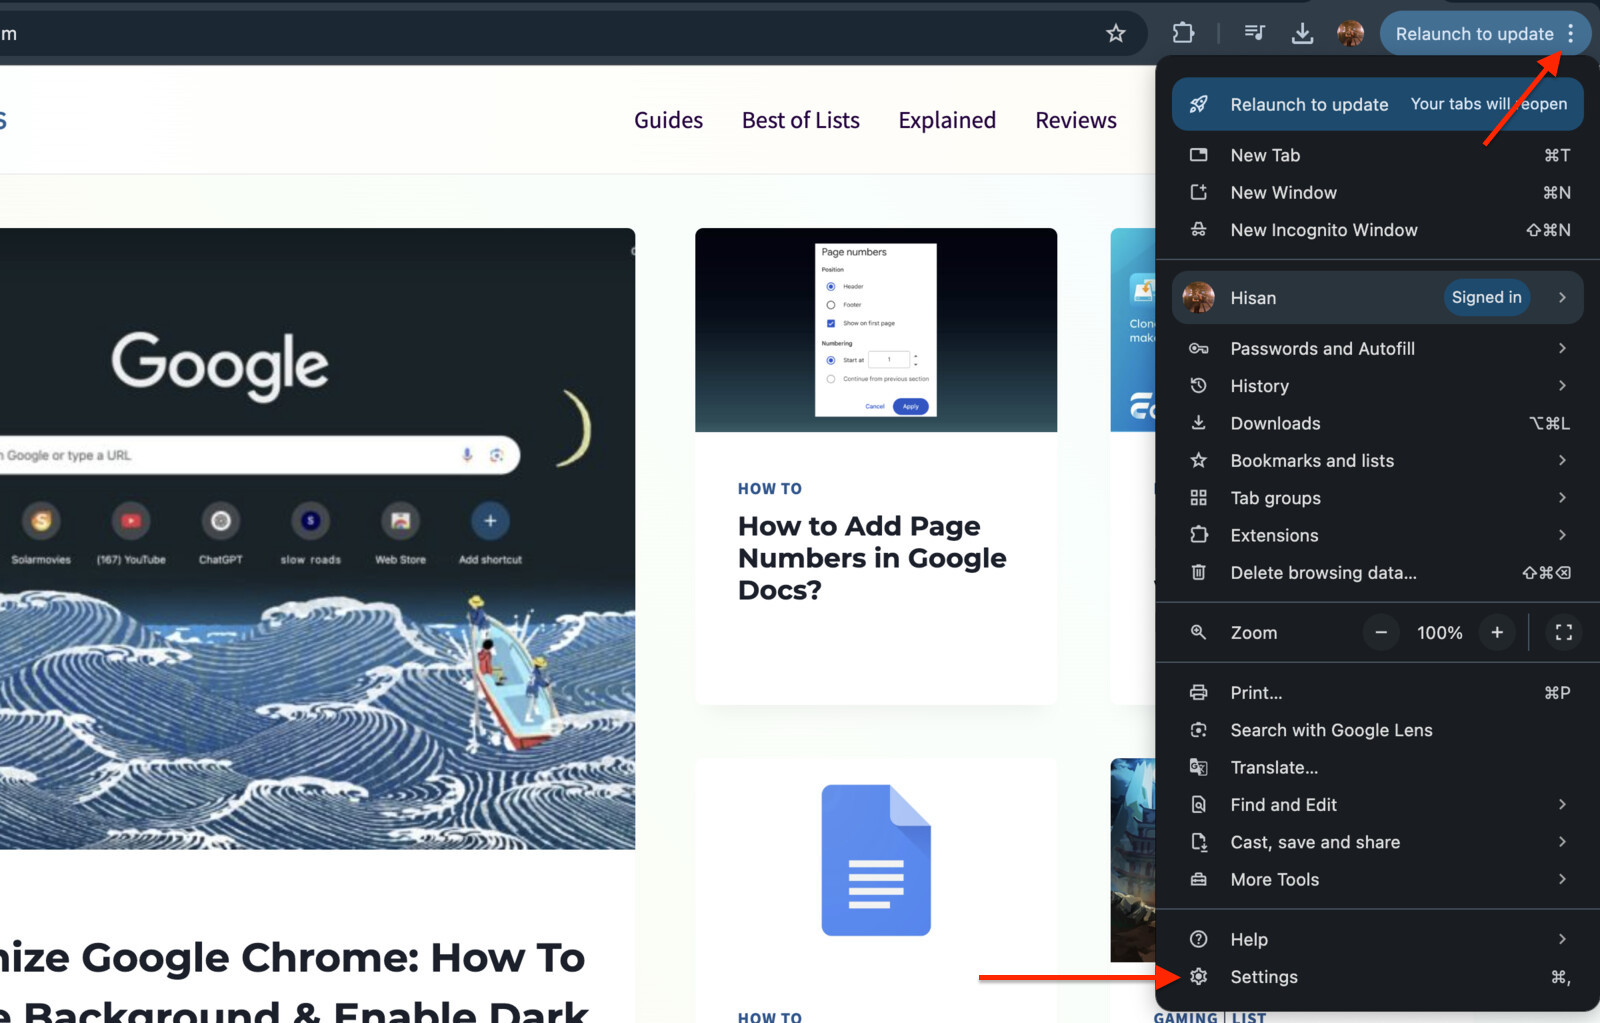Click the Relaunch to update button
Screen dimensions: 1600x1023
pos(1475,33)
